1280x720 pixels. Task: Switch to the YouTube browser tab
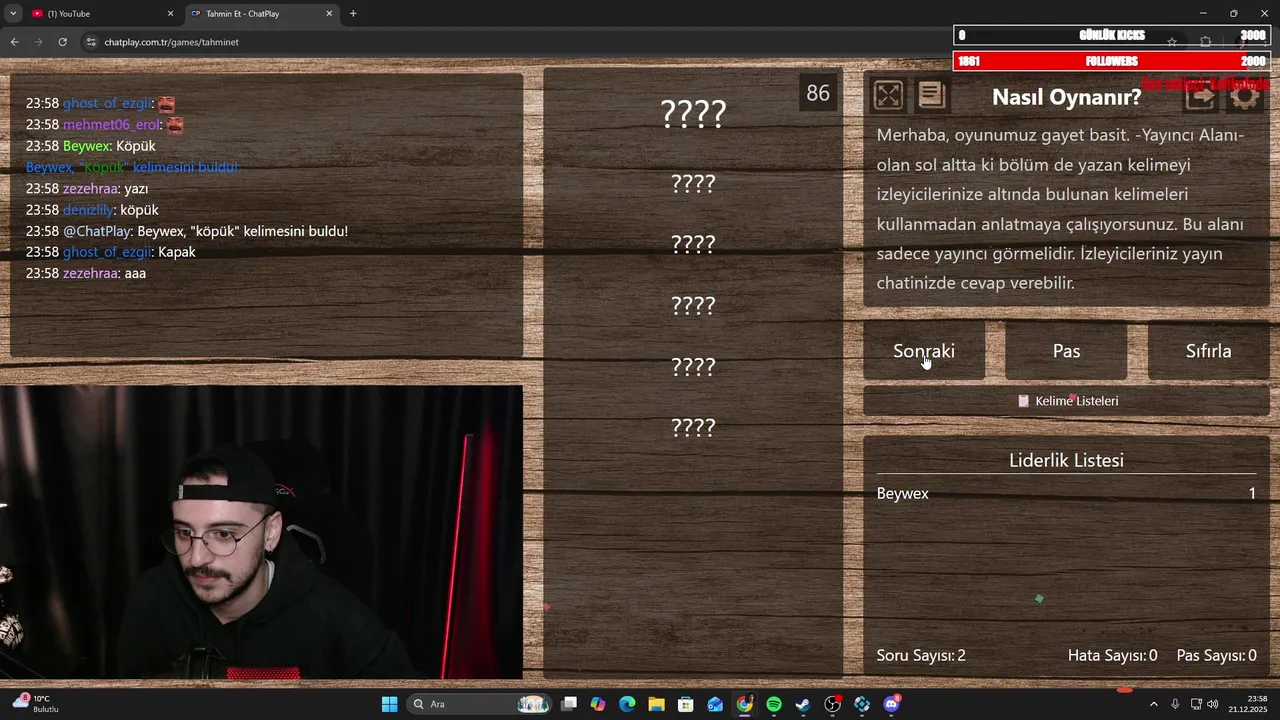click(x=100, y=14)
